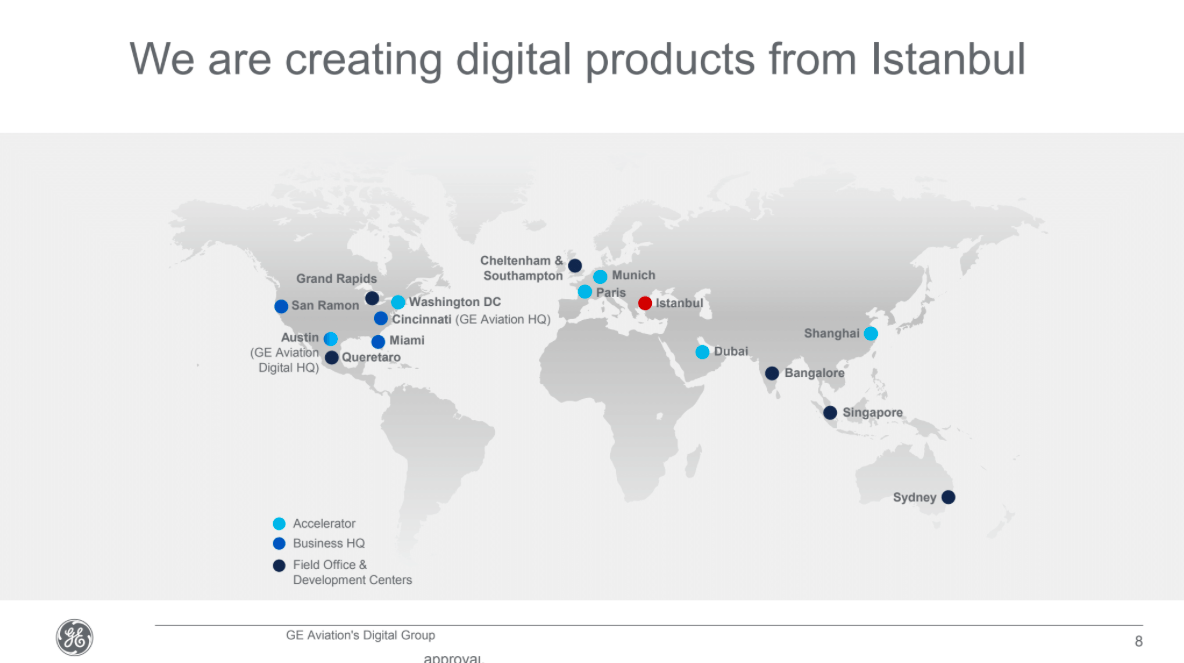Select the Bangalore location dot
The height and width of the screenshot is (663, 1184).
click(772, 373)
